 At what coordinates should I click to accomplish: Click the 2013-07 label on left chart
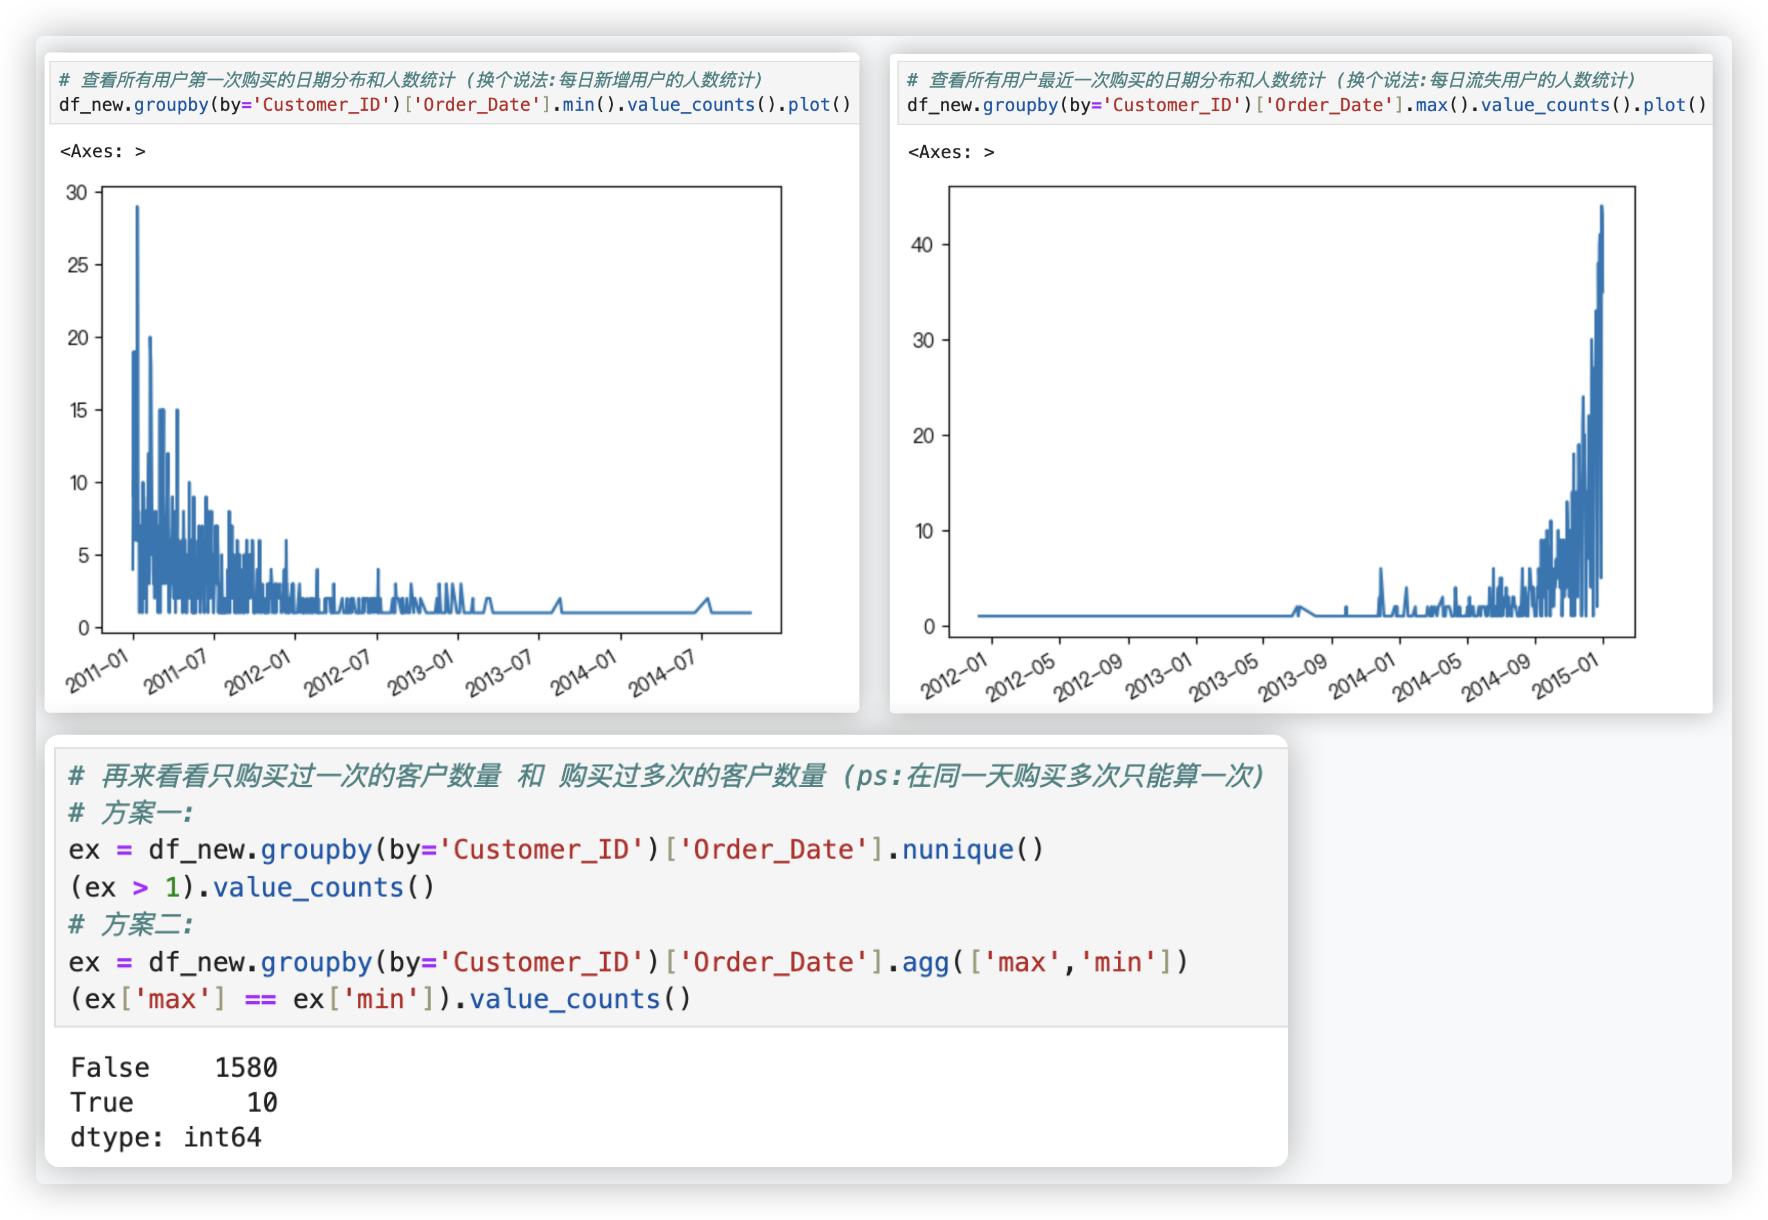pos(498,672)
